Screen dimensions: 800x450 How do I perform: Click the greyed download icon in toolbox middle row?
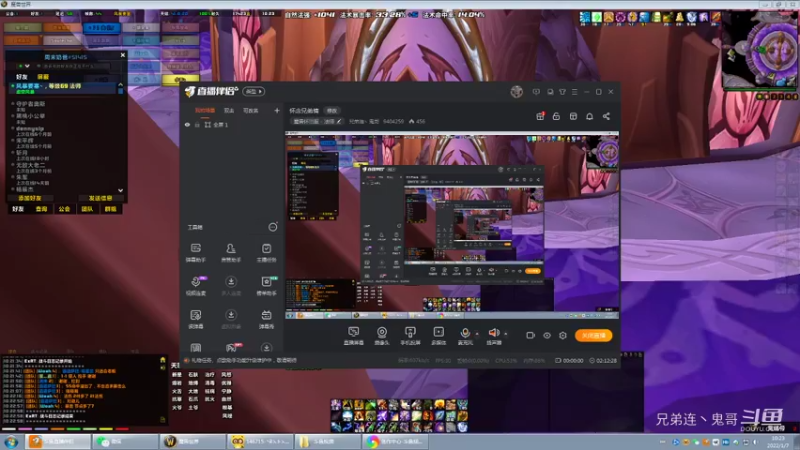(231, 286)
